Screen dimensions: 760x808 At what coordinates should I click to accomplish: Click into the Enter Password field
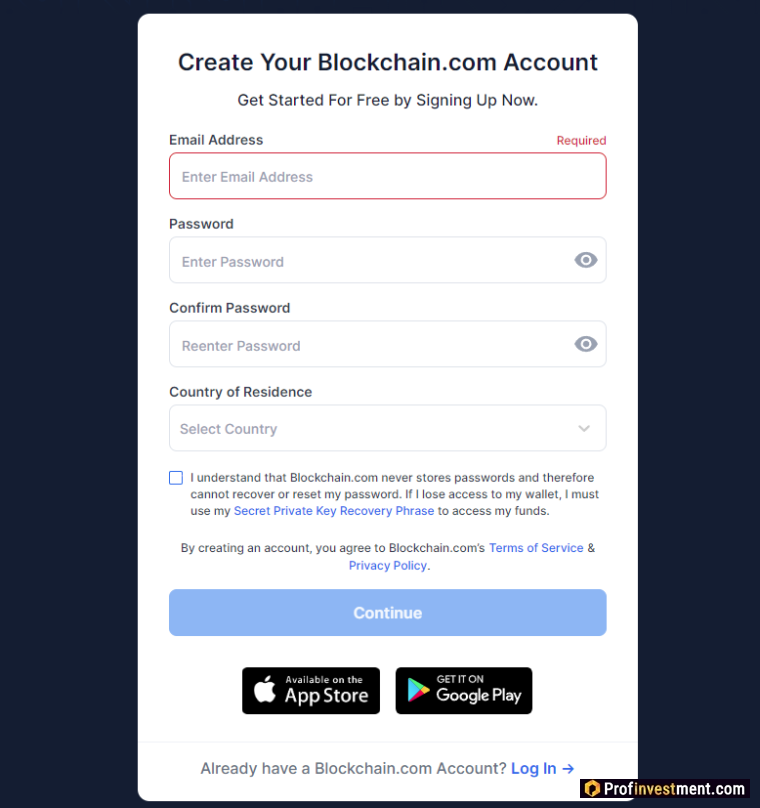[370, 261]
